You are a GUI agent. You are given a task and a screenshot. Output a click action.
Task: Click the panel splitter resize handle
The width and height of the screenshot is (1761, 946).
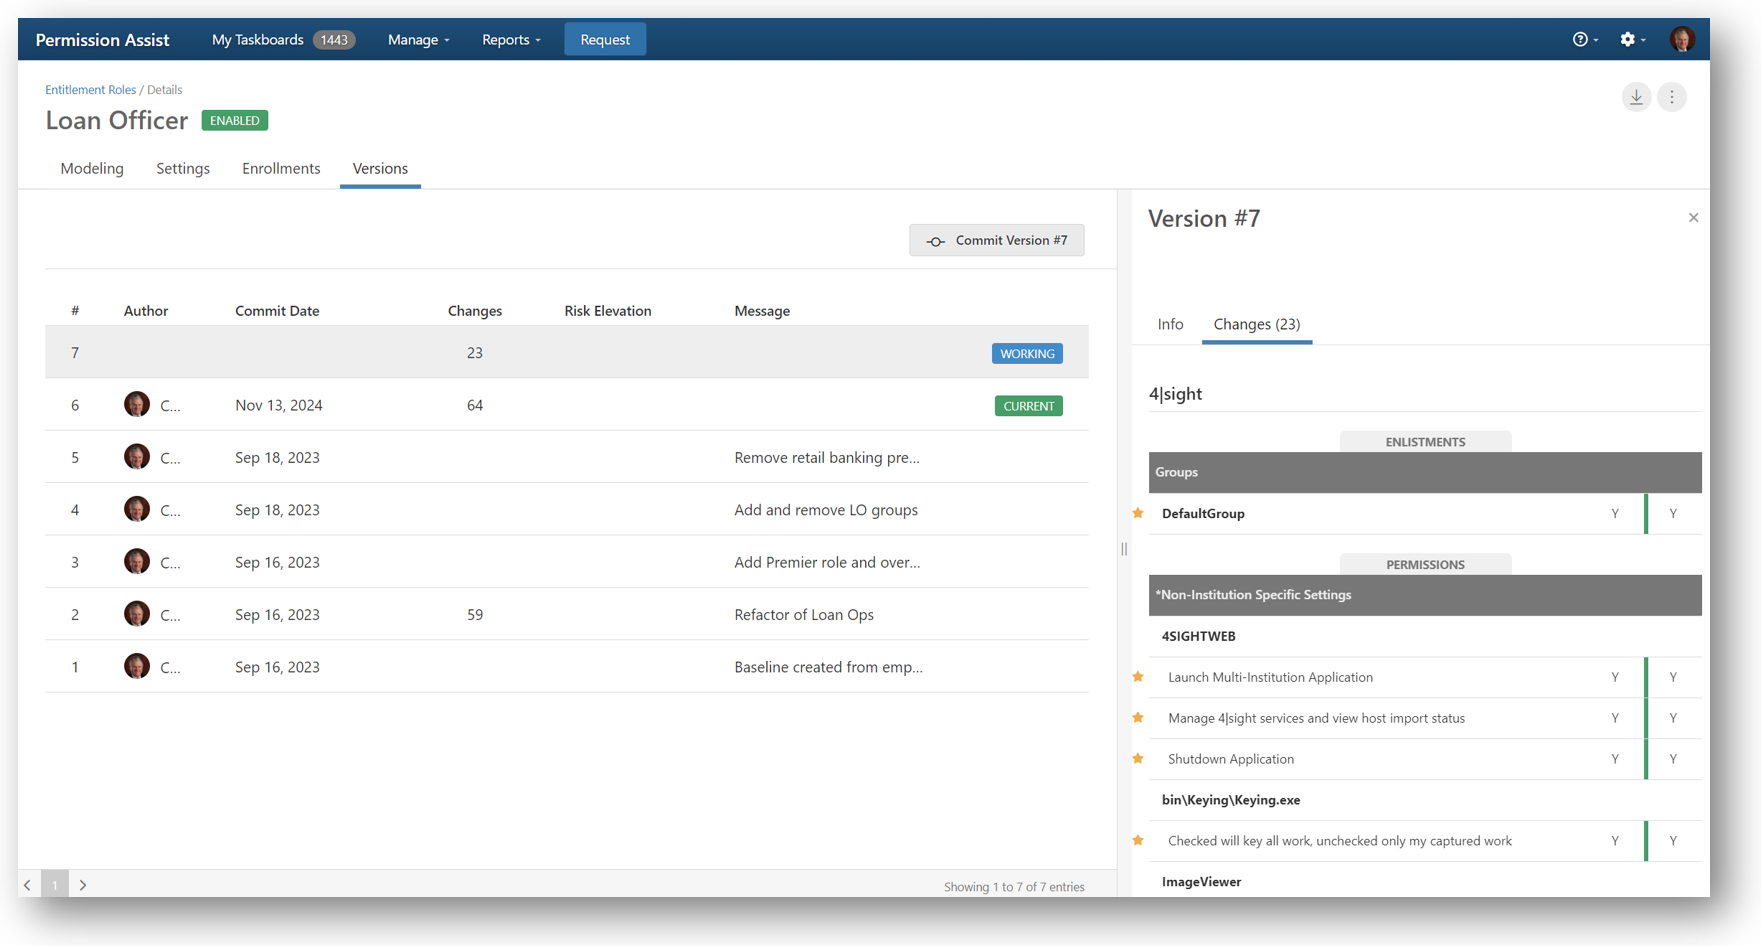pos(1124,549)
